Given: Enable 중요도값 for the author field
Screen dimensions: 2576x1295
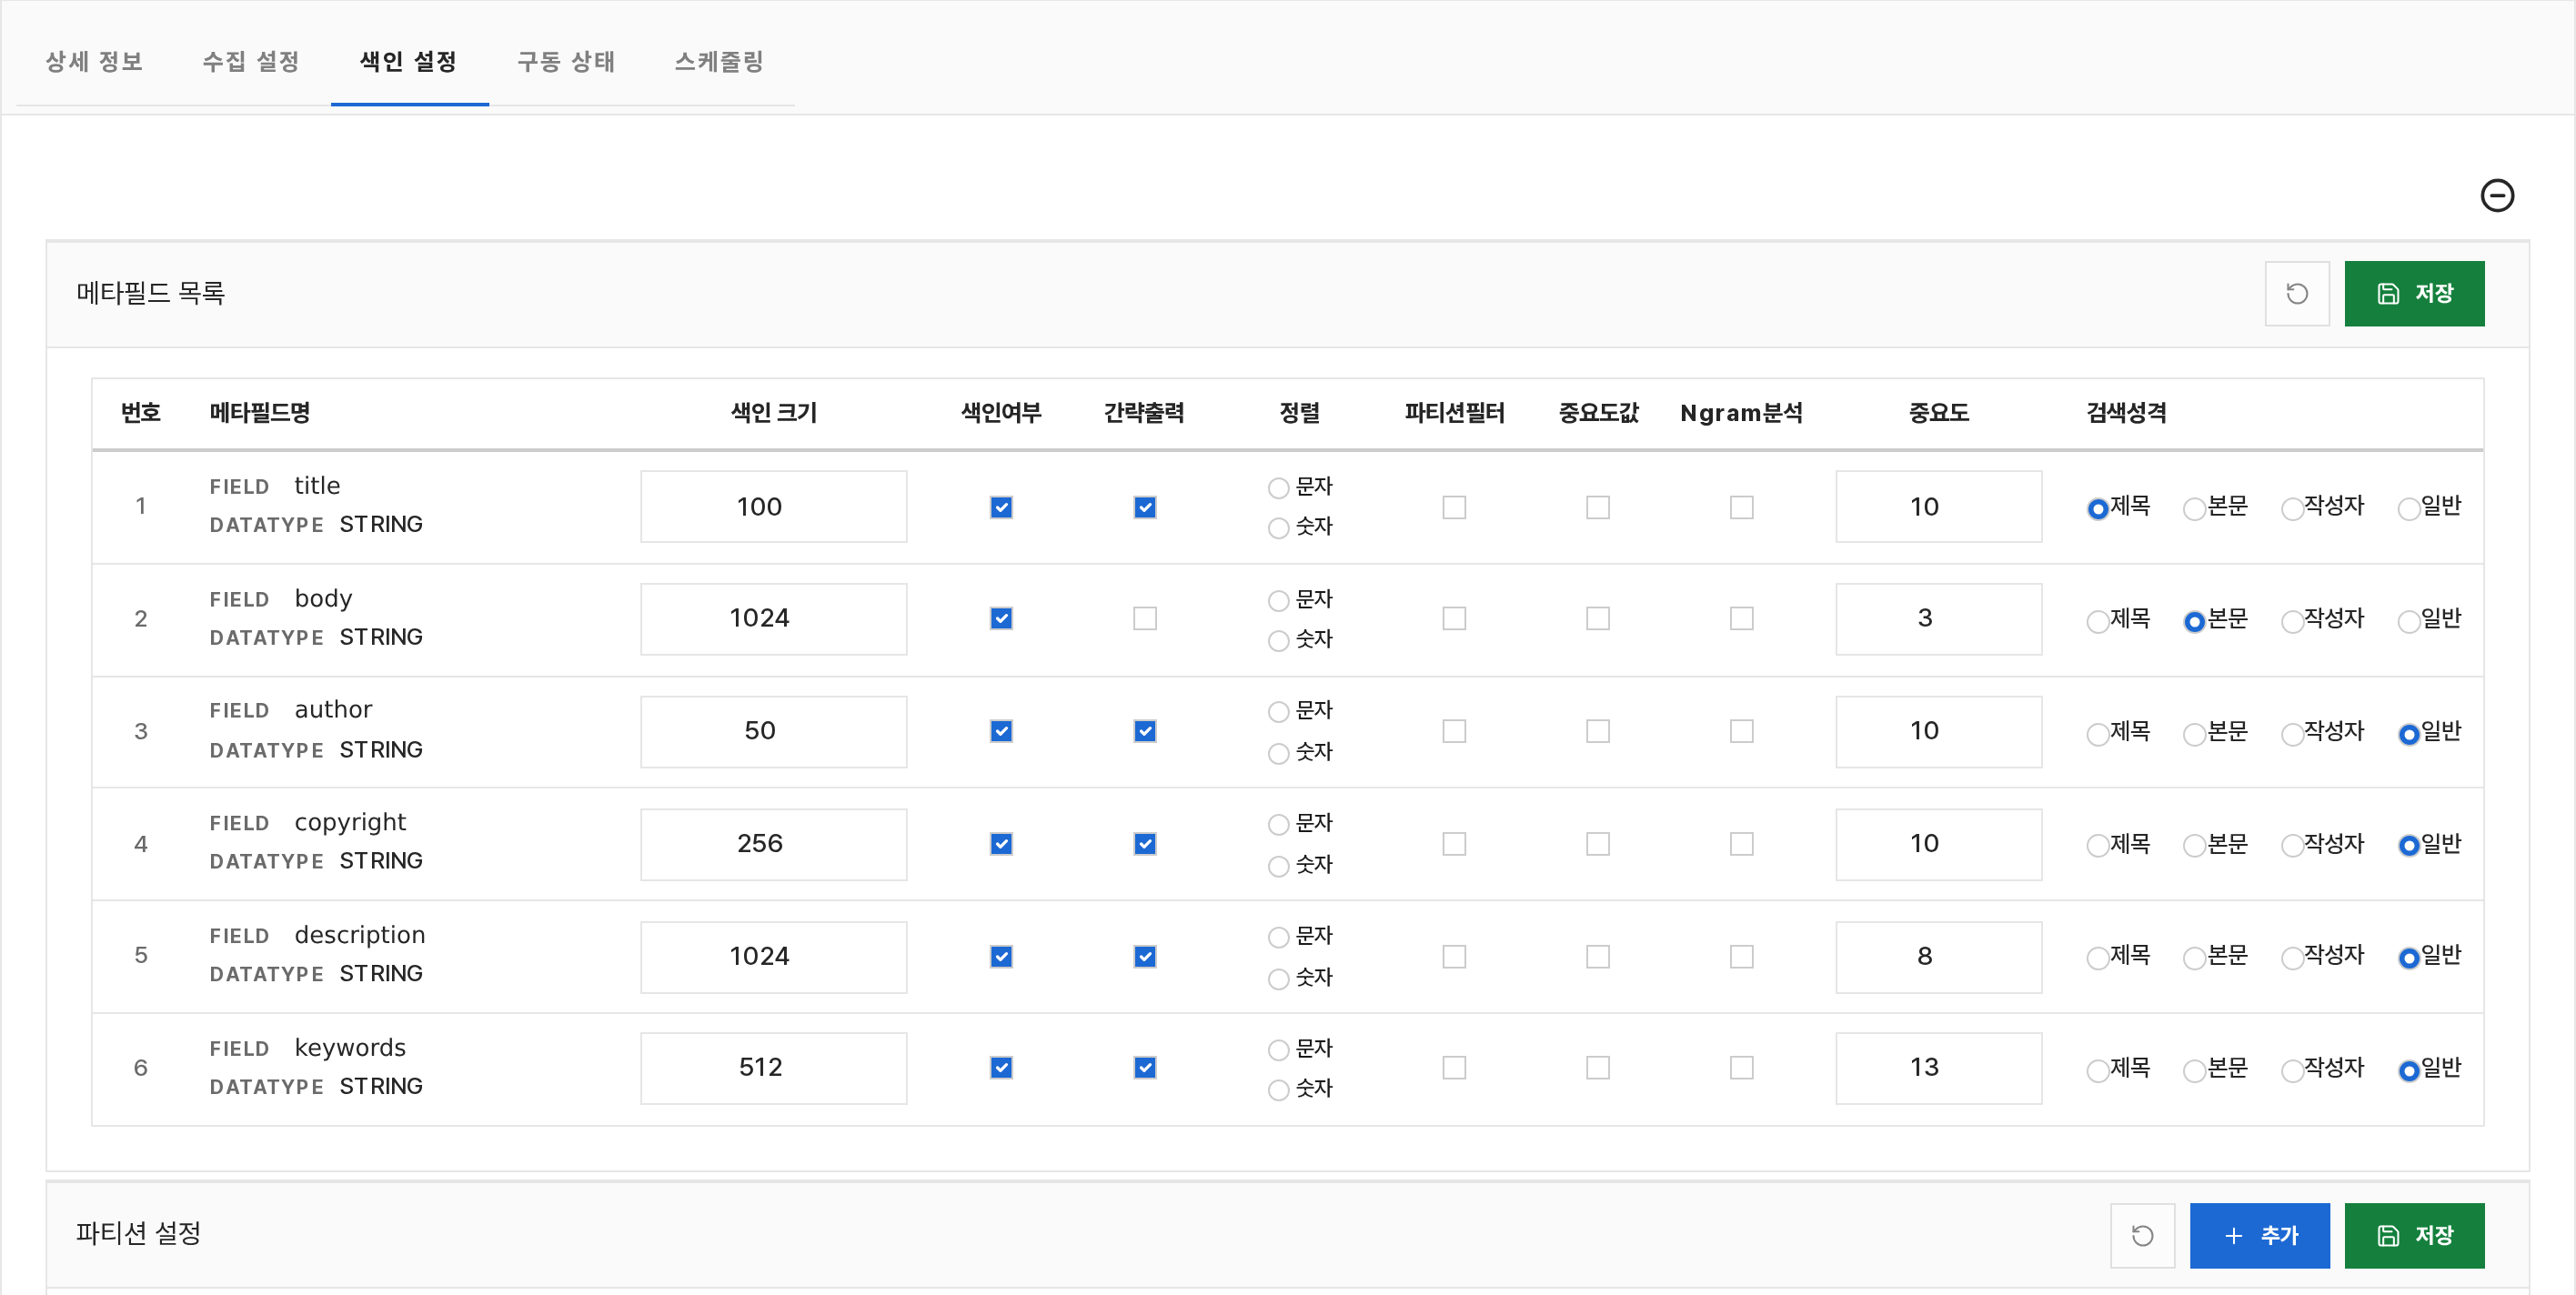Looking at the screenshot, I should click(1598, 731).
